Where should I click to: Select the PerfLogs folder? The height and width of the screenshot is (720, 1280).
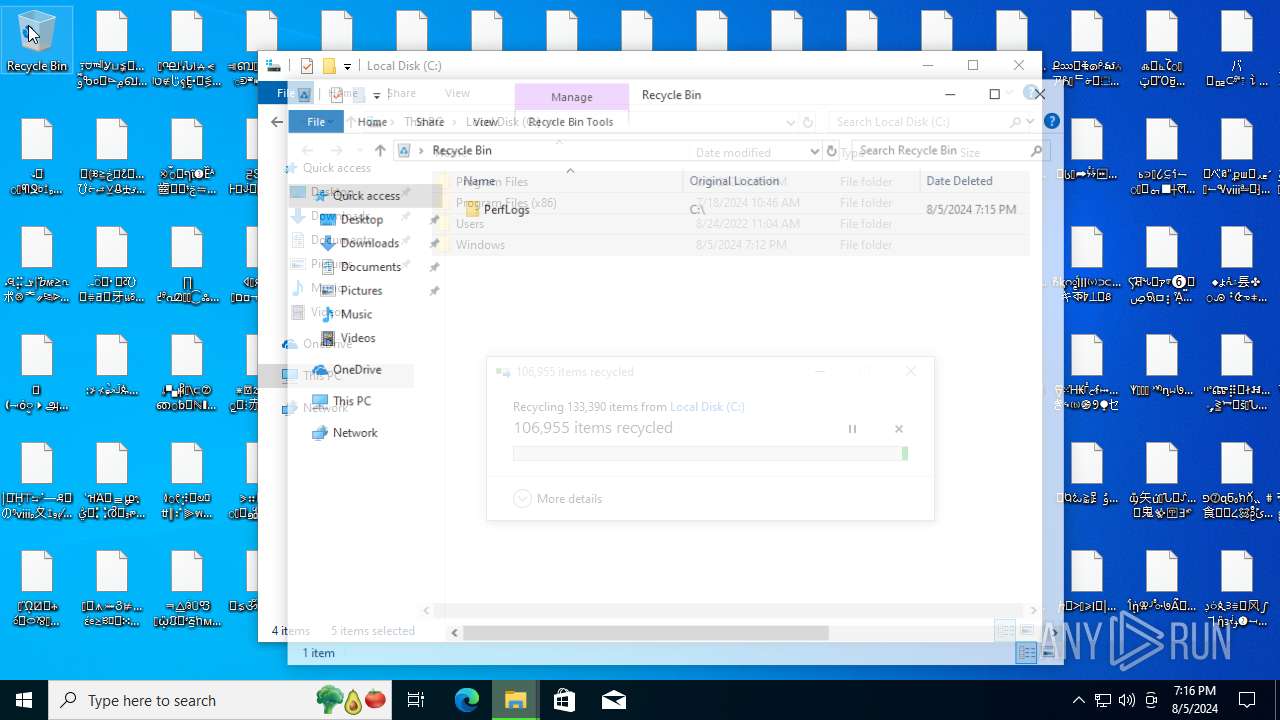pyautogui.click(x=506, y=210)
